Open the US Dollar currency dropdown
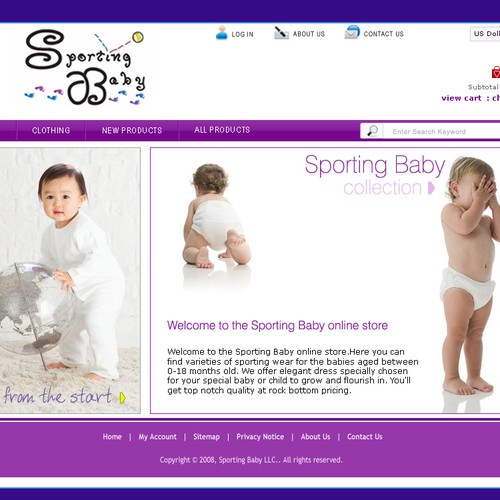Image resolution: width=500 pixels, height=500 pixels. (485, 34)
